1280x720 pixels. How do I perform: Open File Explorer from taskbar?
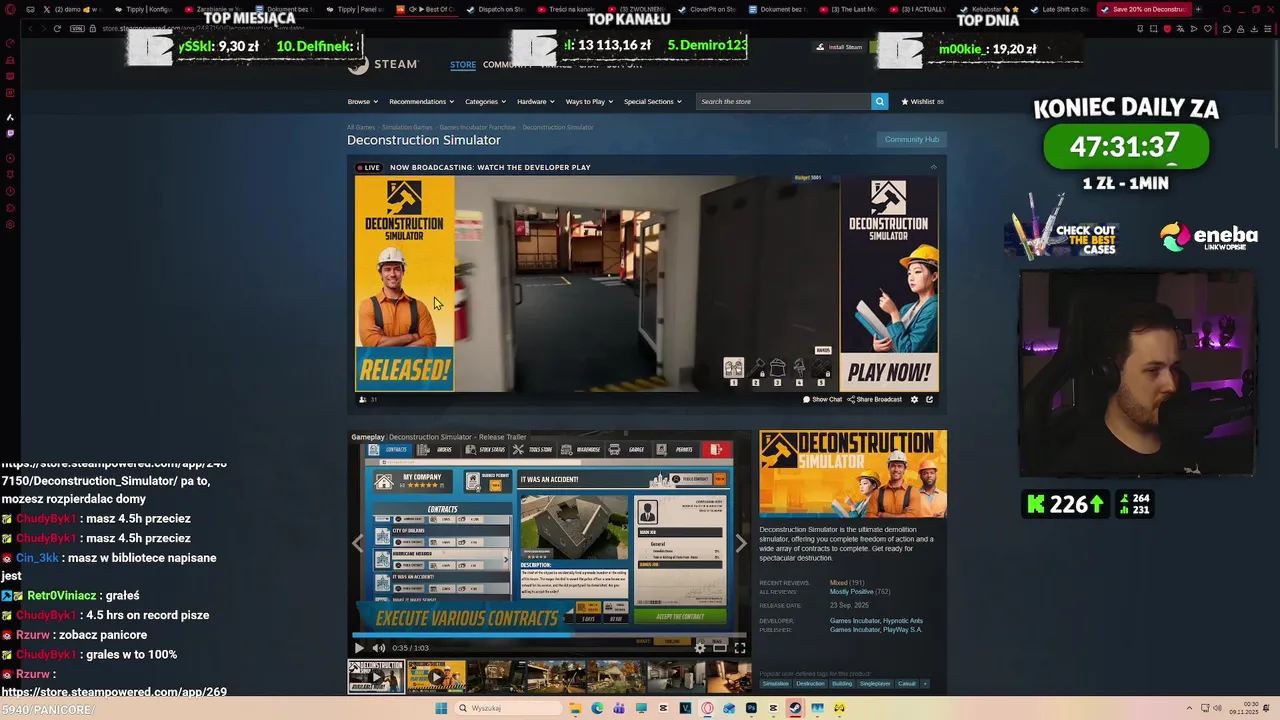click(575, 708)
